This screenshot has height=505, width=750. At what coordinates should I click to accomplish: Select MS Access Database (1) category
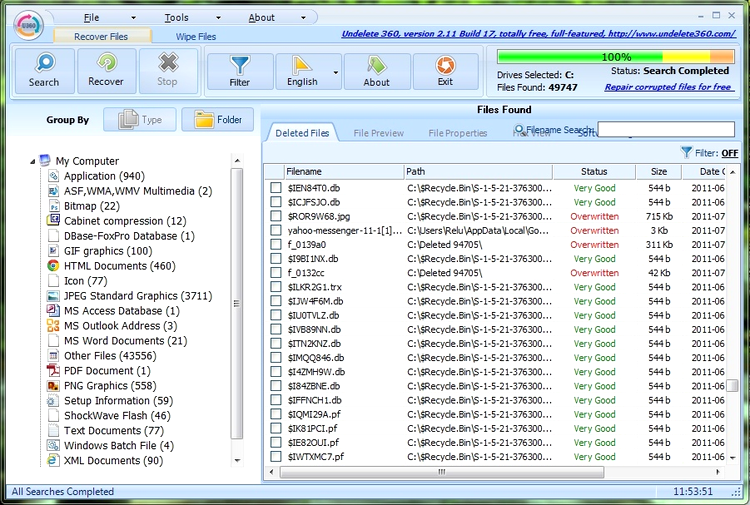(122, 311)
